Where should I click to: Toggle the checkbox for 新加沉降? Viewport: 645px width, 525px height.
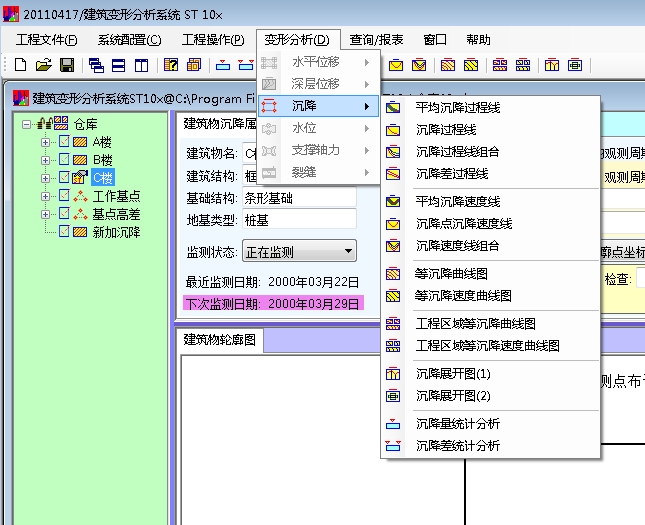pos(64,232)
